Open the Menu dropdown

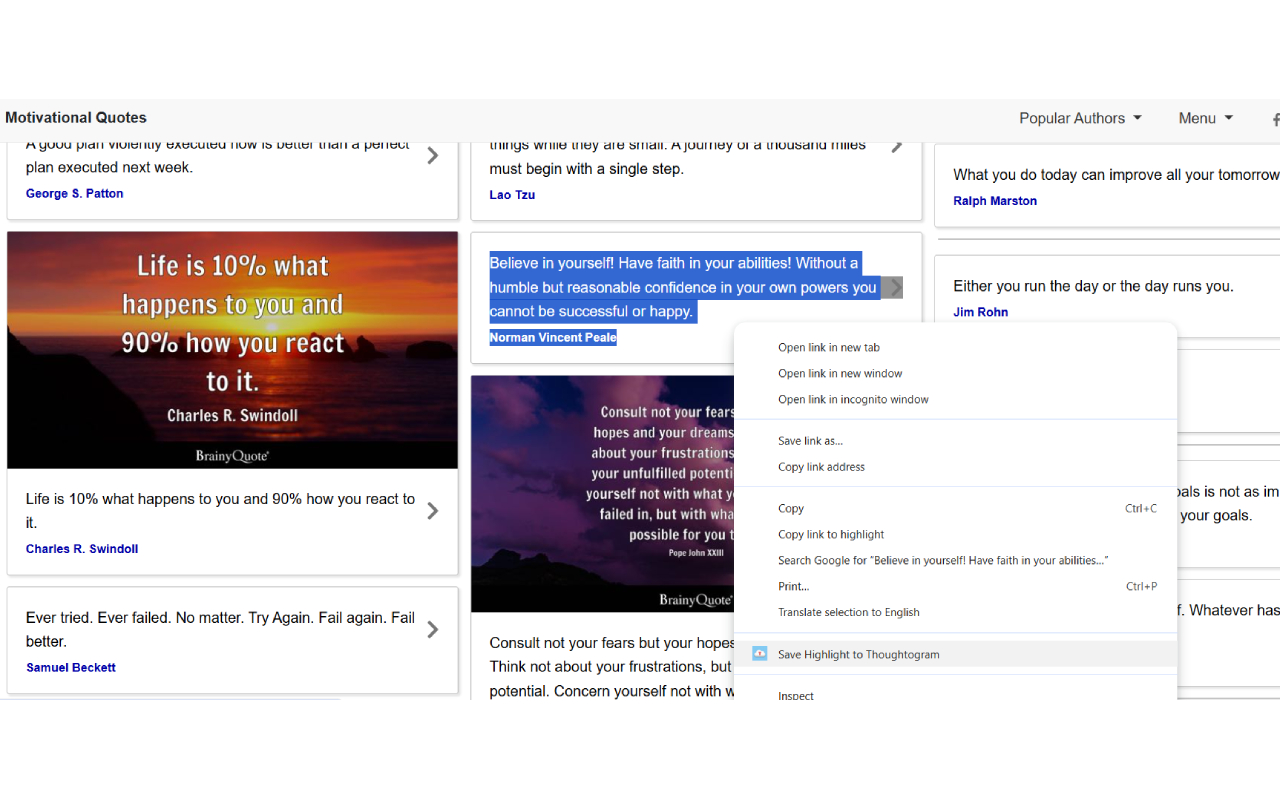1205,118
